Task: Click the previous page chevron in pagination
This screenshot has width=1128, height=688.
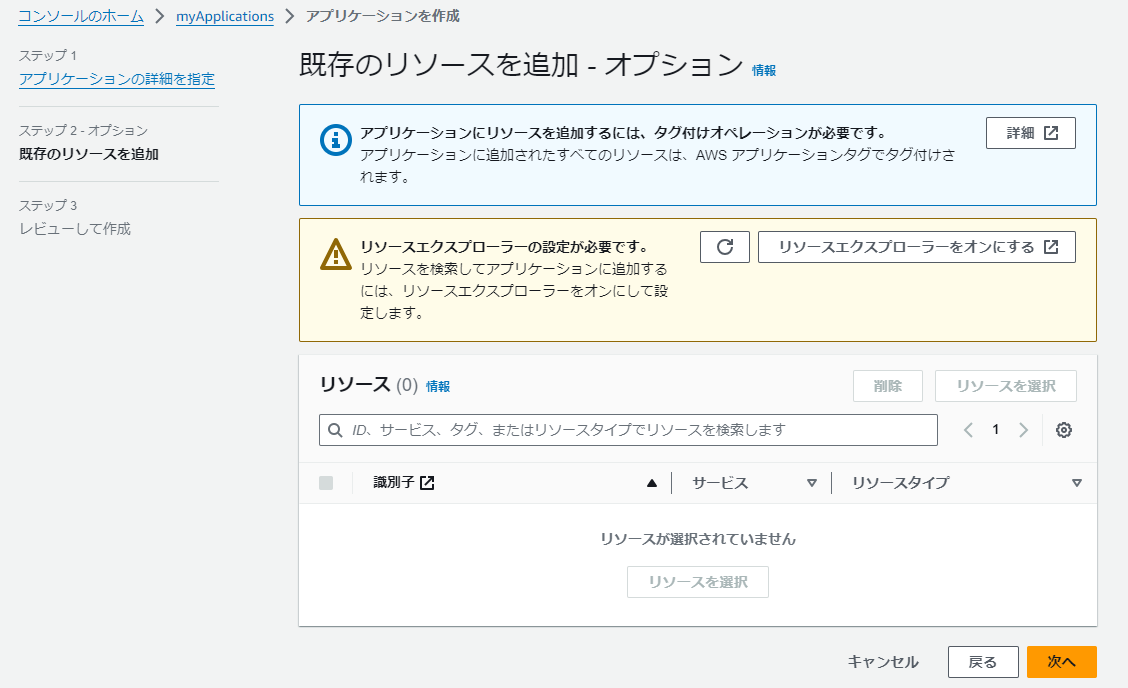Action: (967, 429)
